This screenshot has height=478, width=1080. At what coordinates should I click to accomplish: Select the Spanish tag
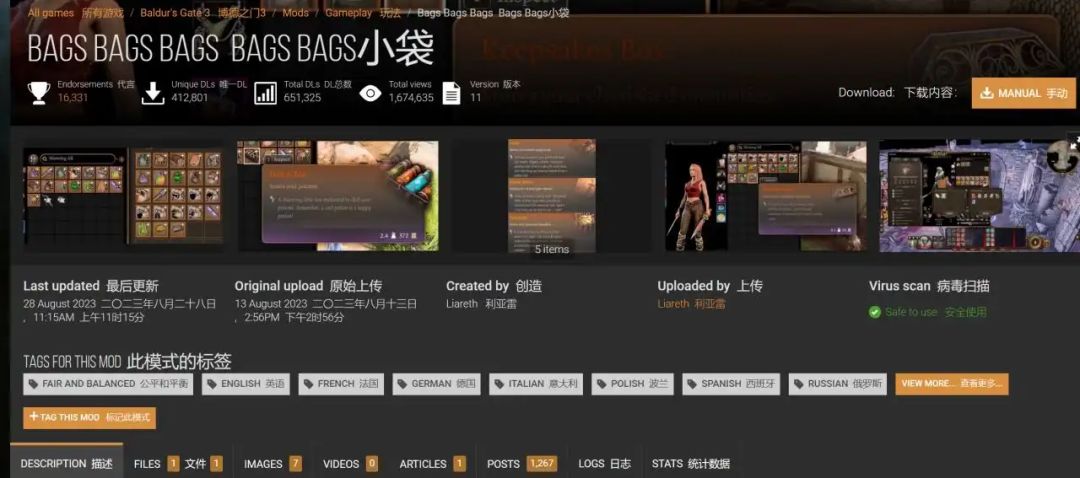click(x=731, y=384)
